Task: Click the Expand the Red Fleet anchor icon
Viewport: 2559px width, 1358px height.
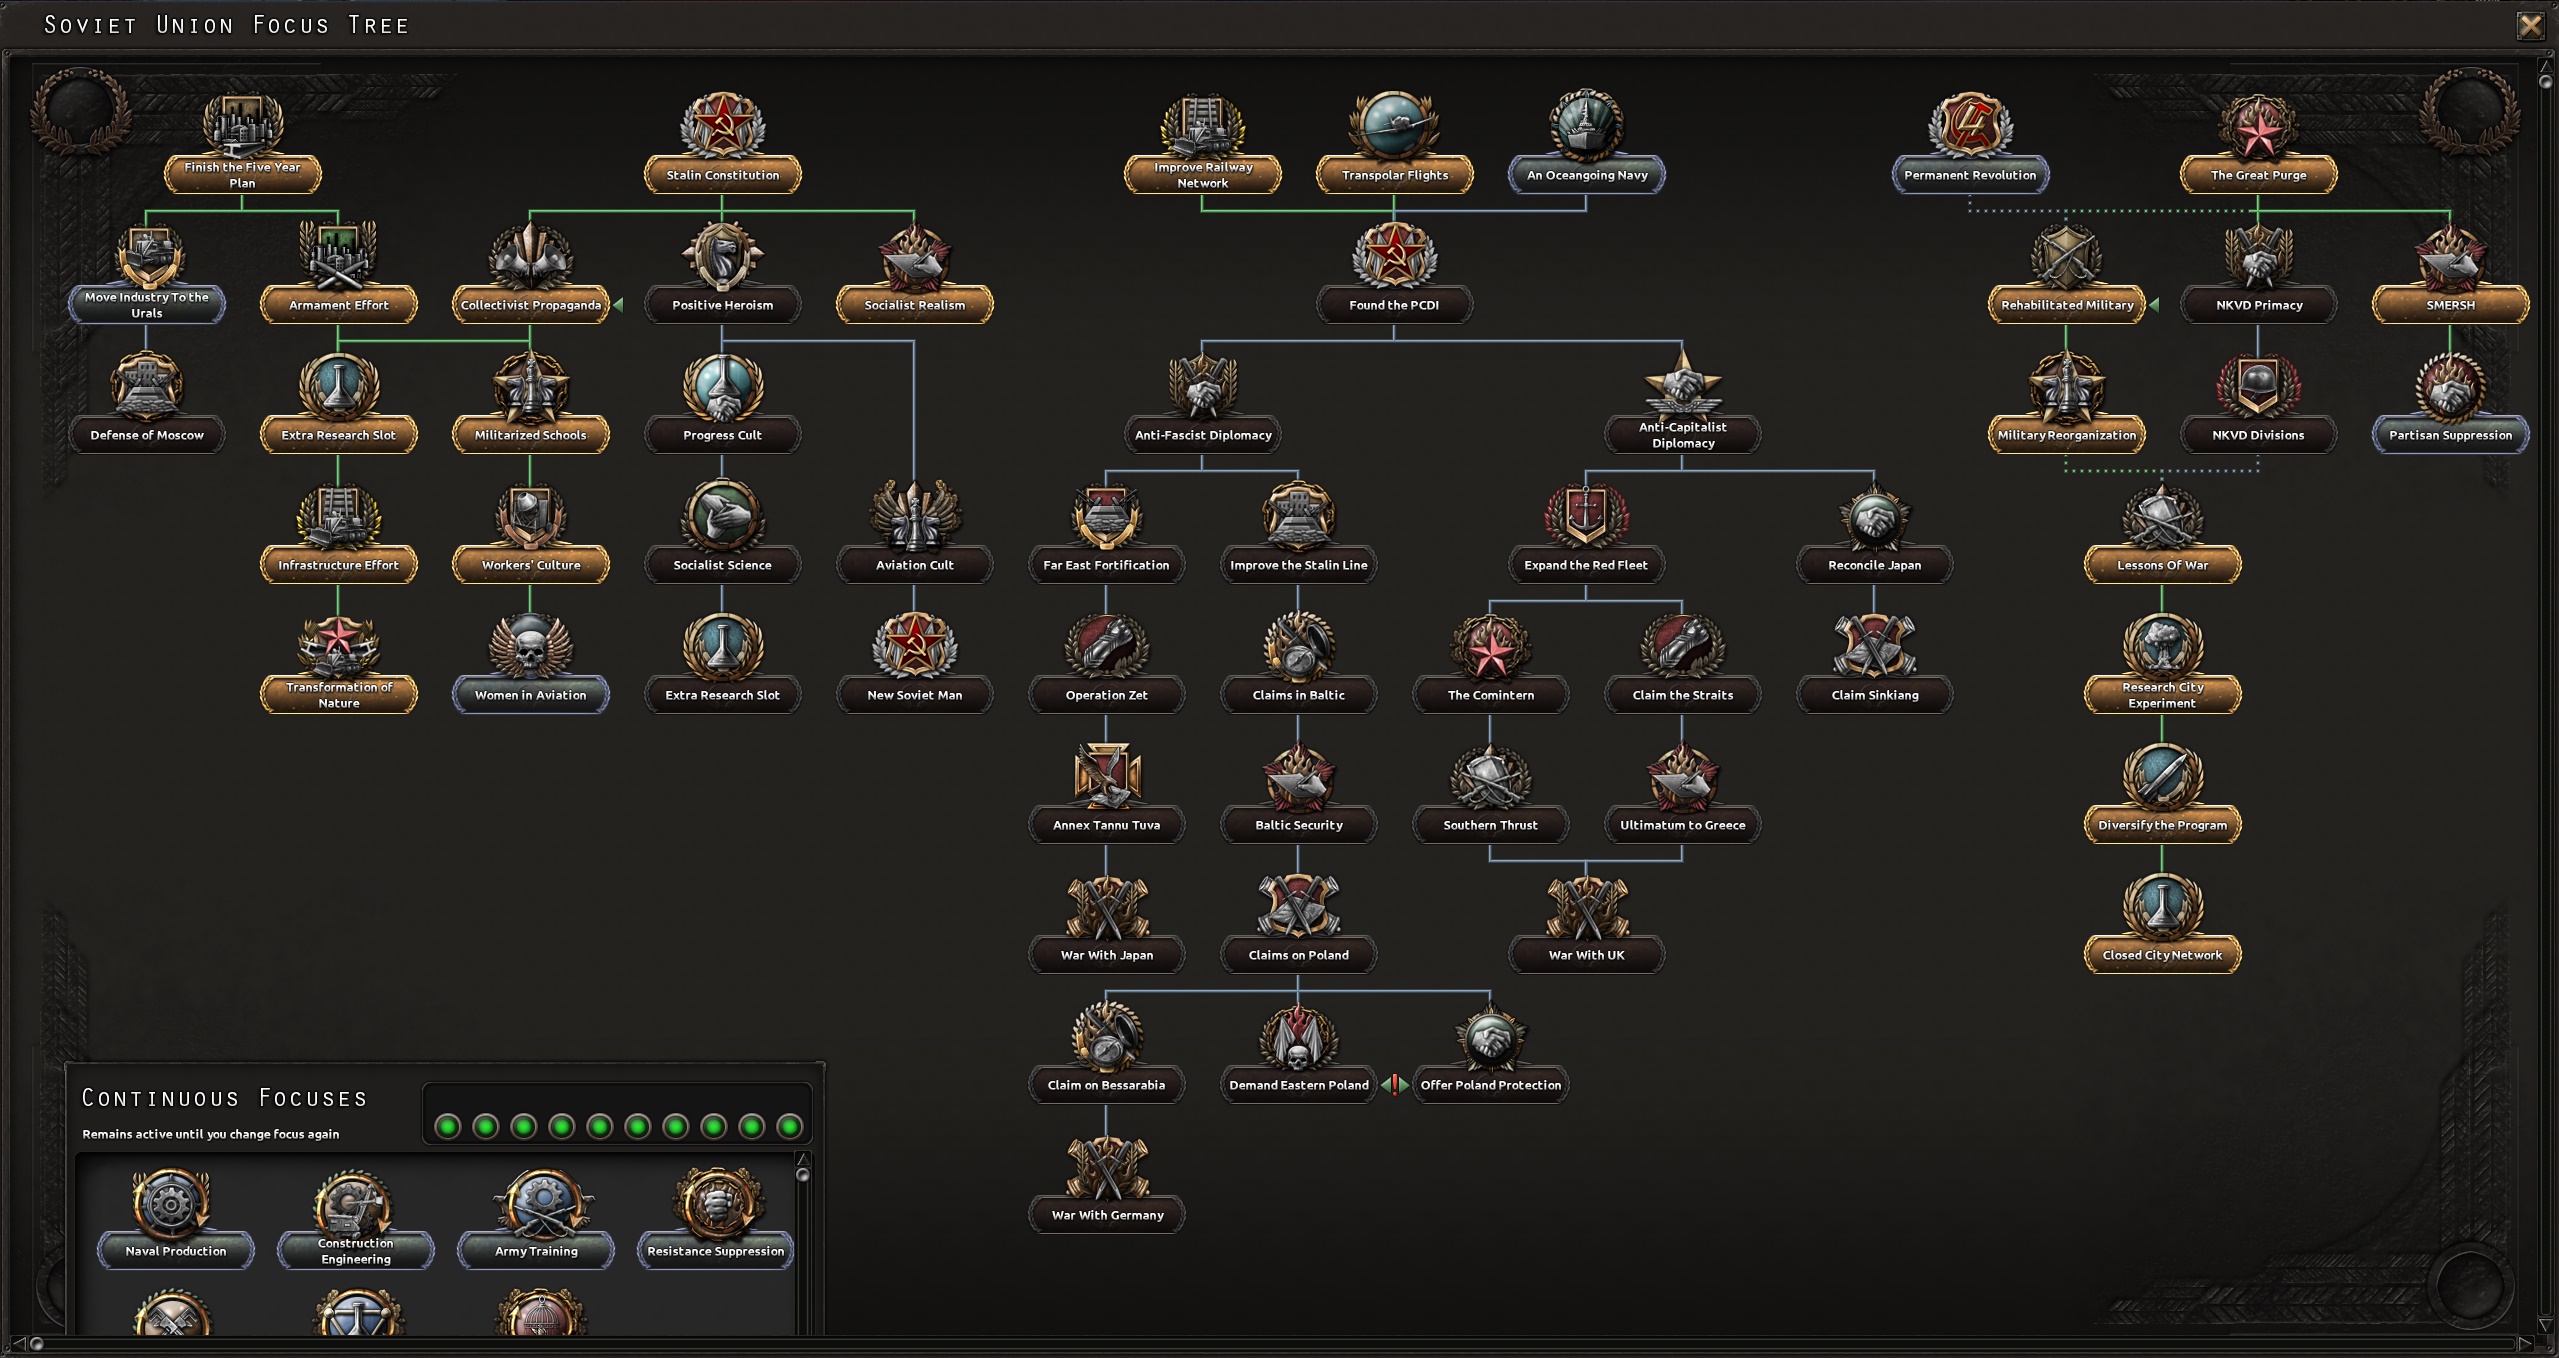Action: pyautogui.click(x=1586, y=516)
